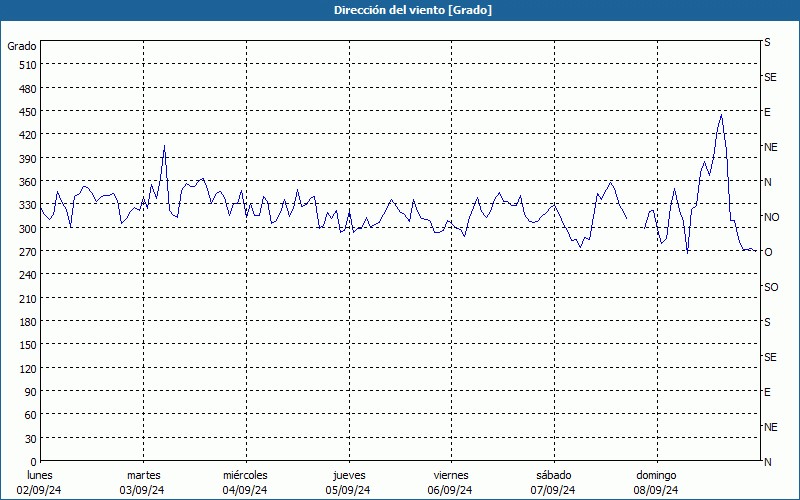Click the 'NE' compass label at 390 level

[x=771, y=147]
